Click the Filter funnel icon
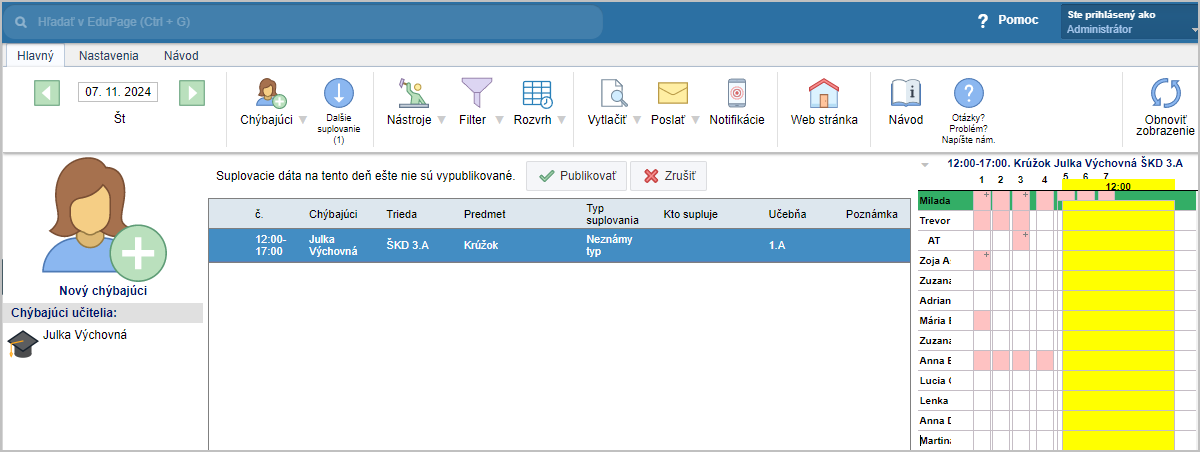Viewport: 1200px width, 452px height. (x=472, y=93)
